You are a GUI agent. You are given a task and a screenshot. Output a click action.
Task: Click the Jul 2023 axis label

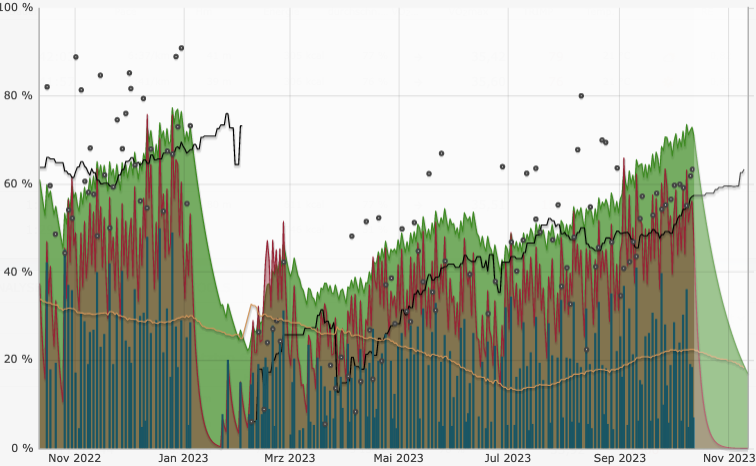505,458
